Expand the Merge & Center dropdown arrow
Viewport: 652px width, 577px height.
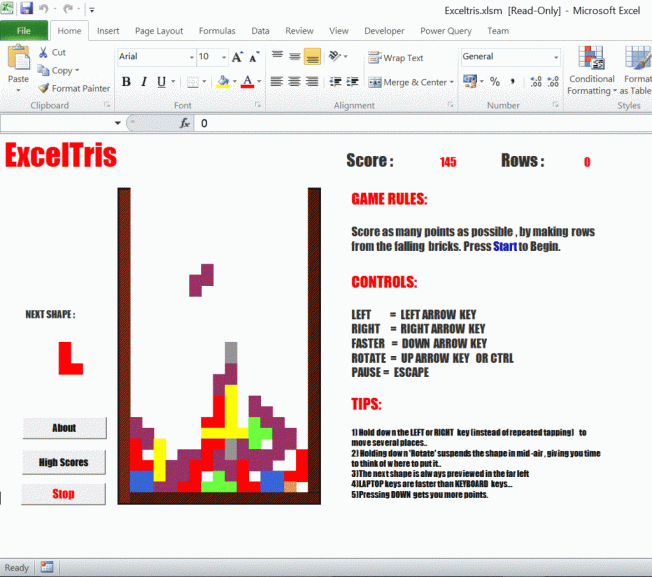[452, 82]
